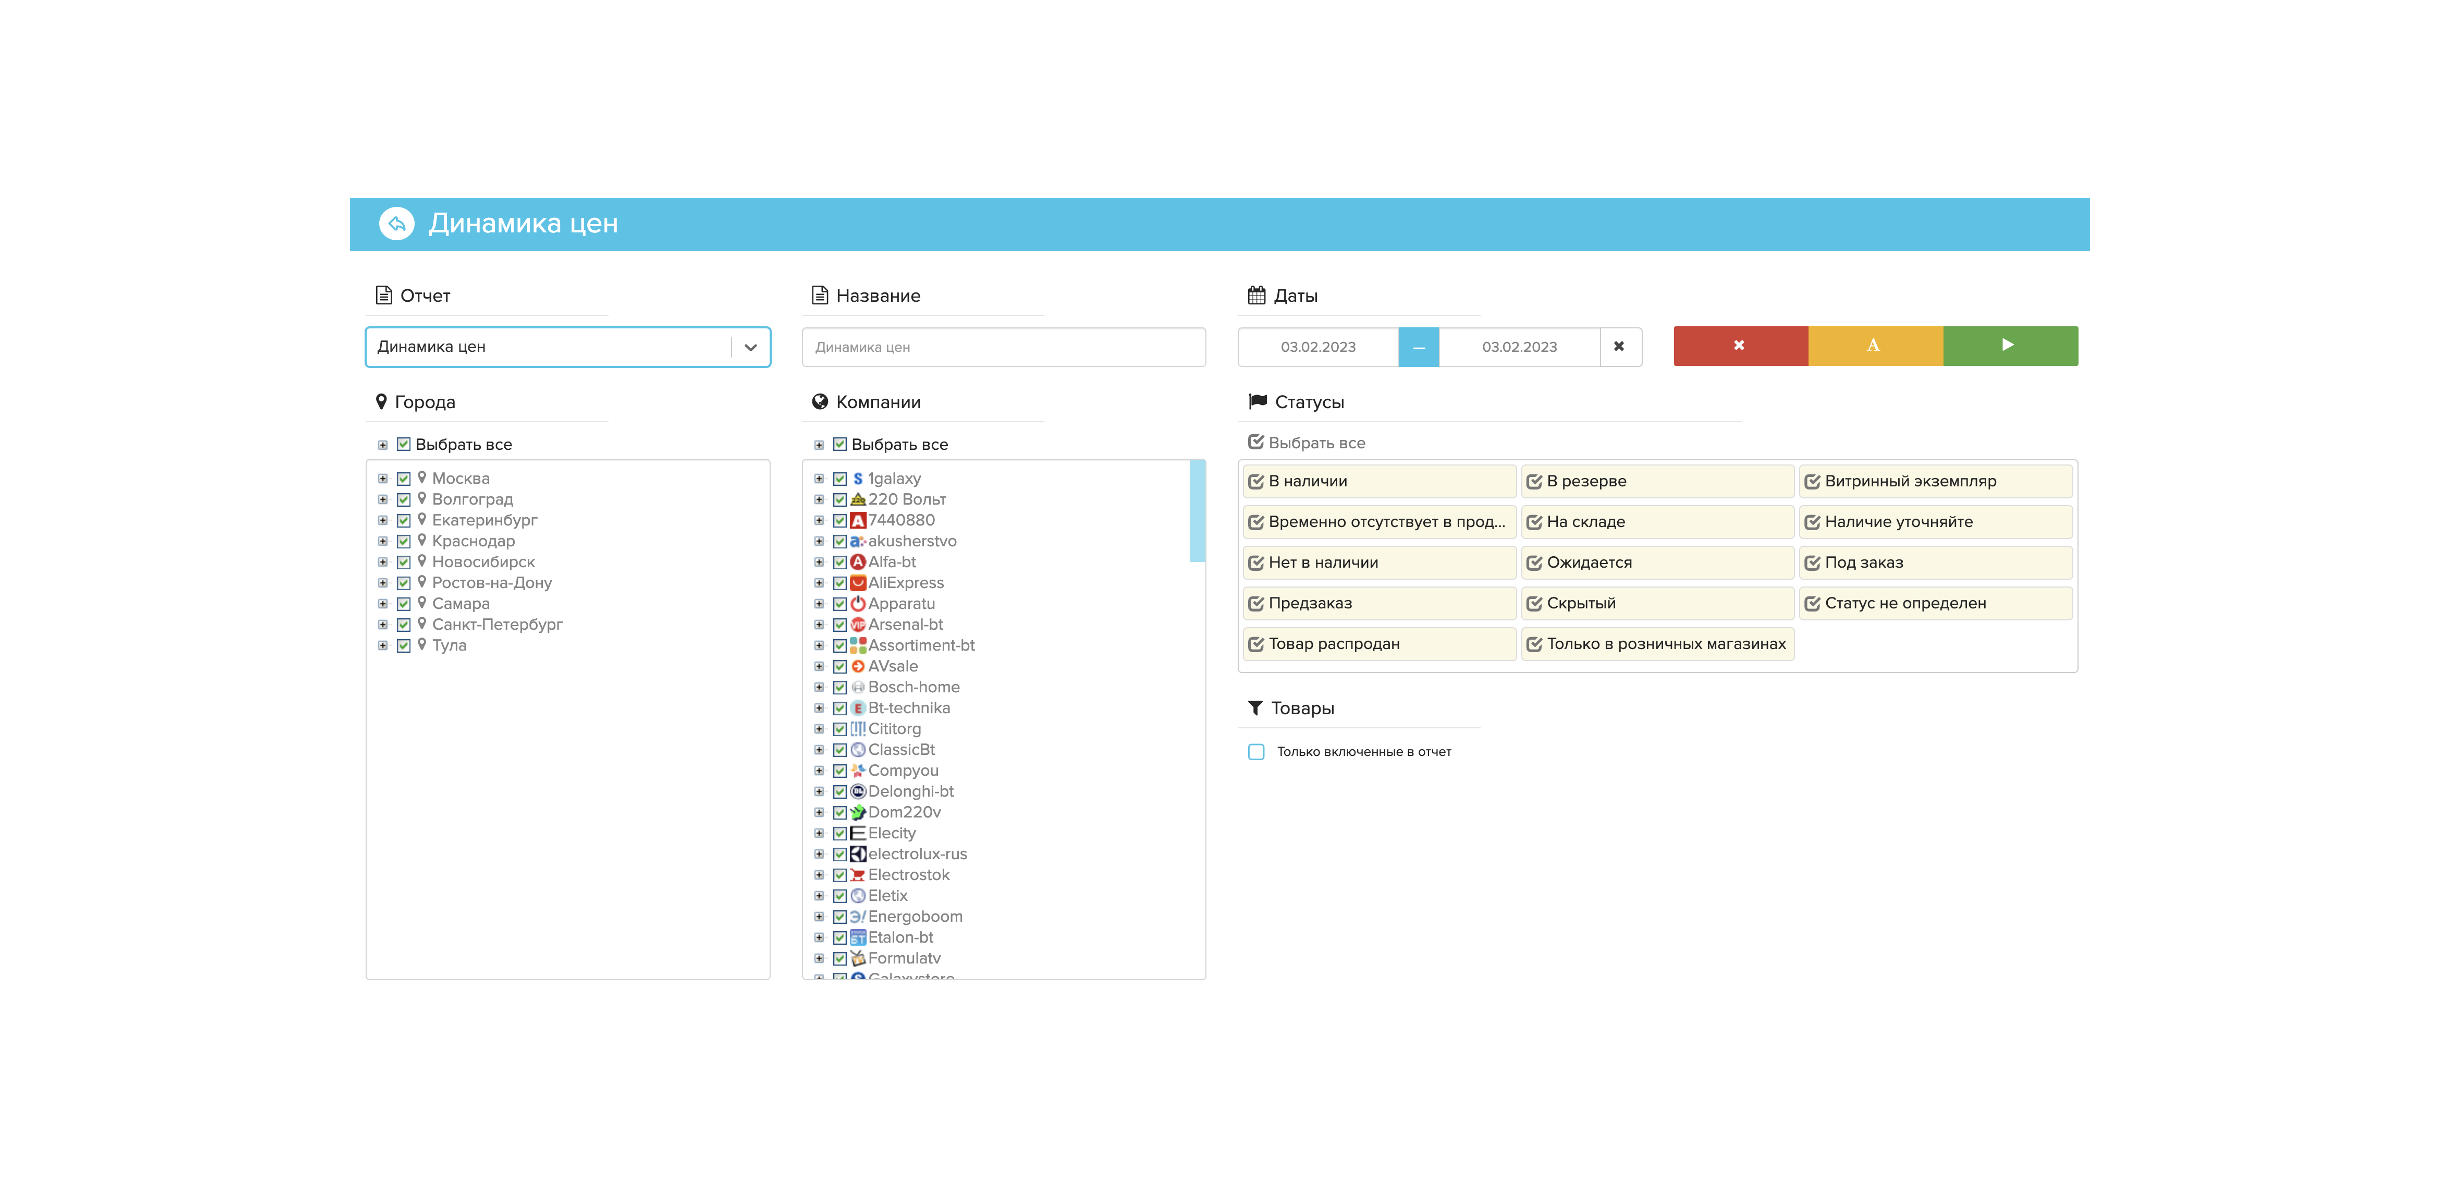Expand the Energoboom company node

pyautogui.click(x=819, y=917)
